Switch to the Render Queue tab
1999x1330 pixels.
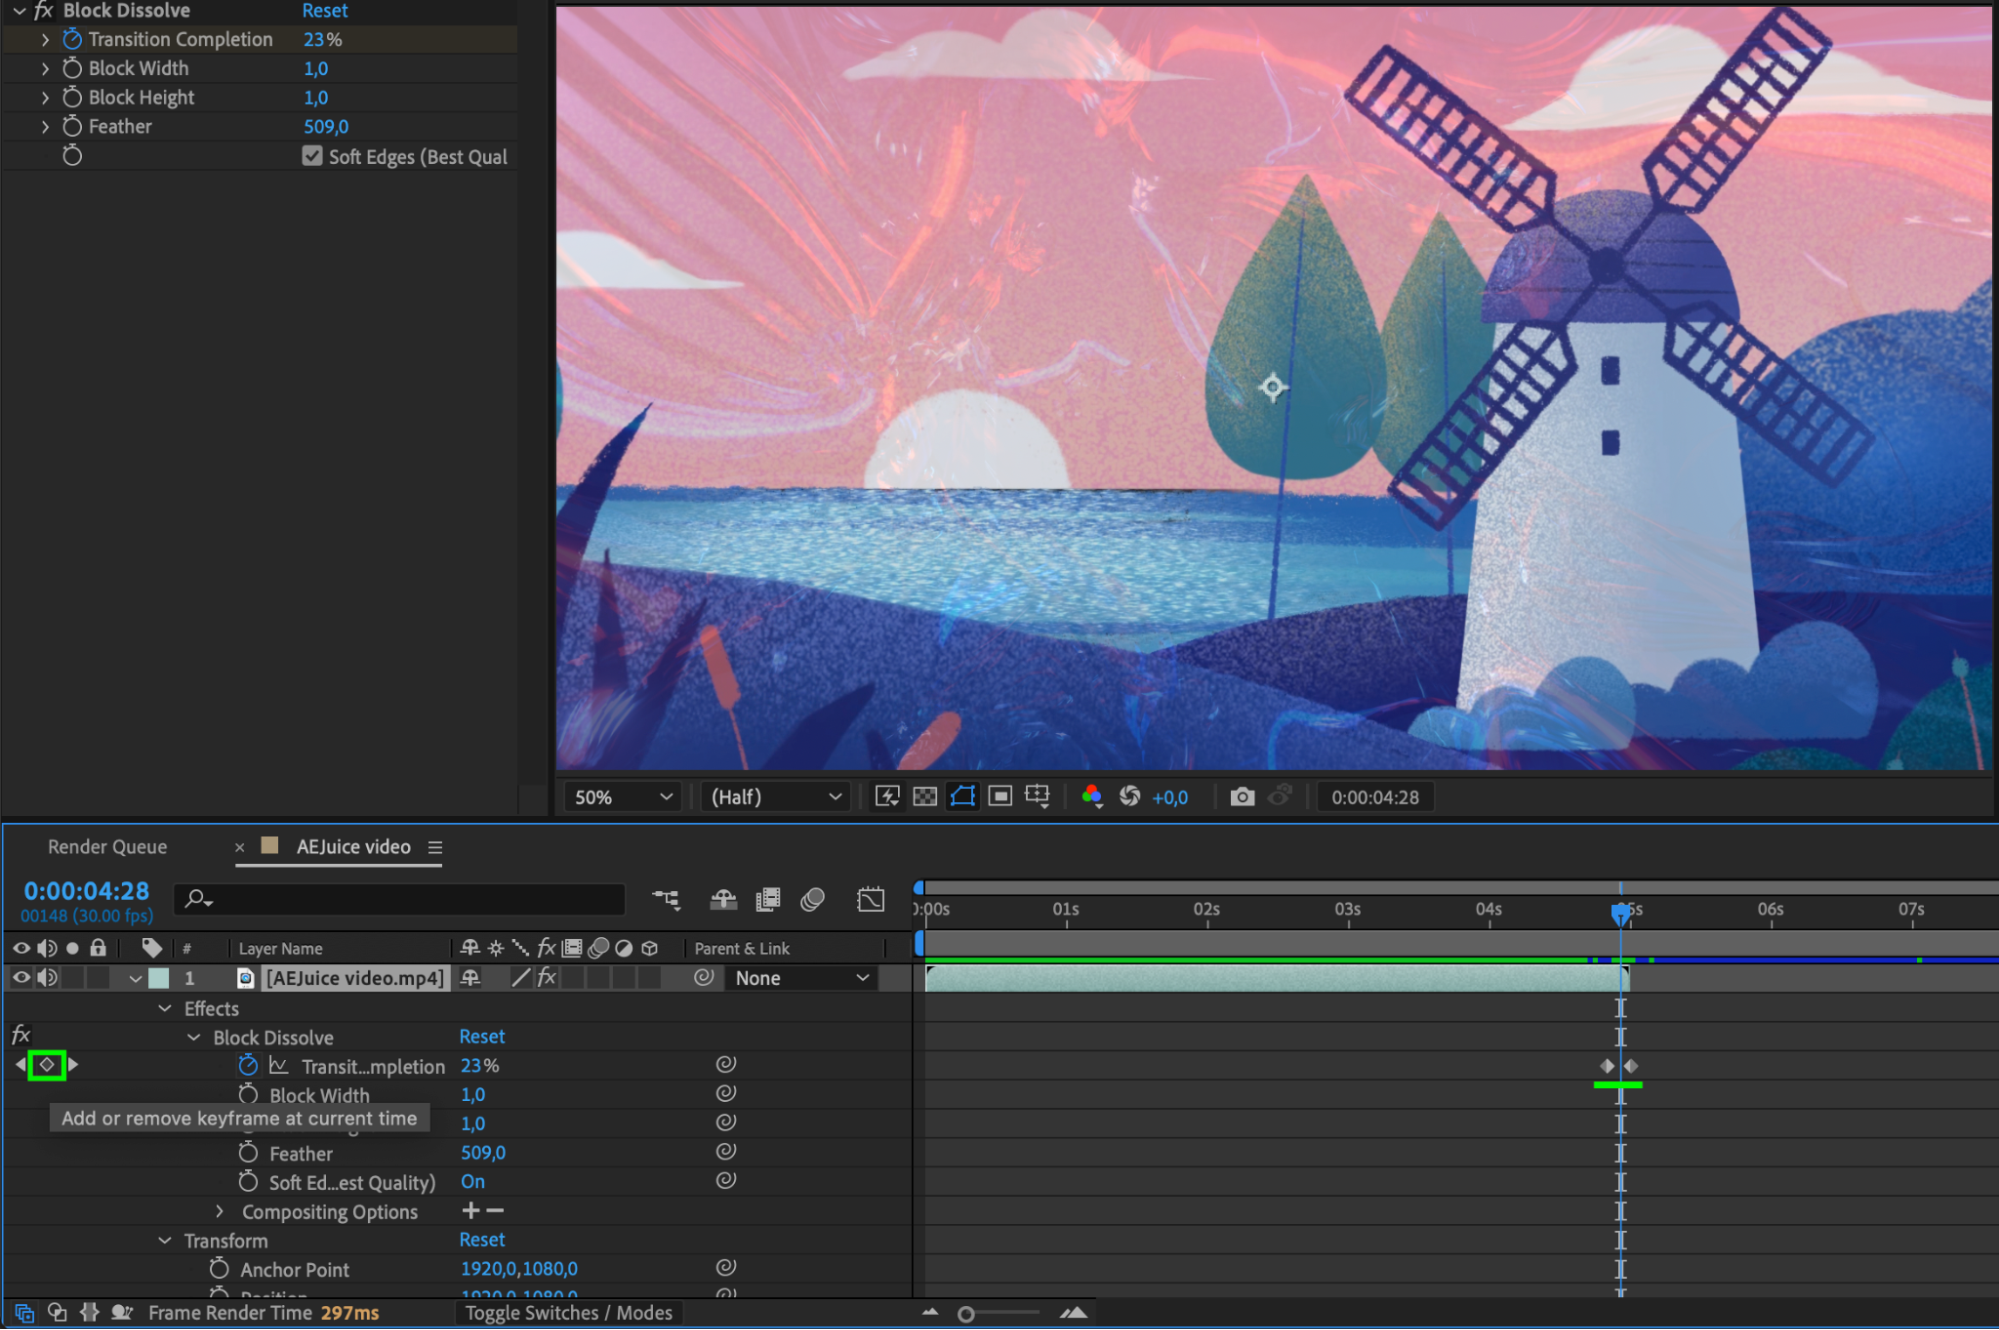[x=107, y=847]
